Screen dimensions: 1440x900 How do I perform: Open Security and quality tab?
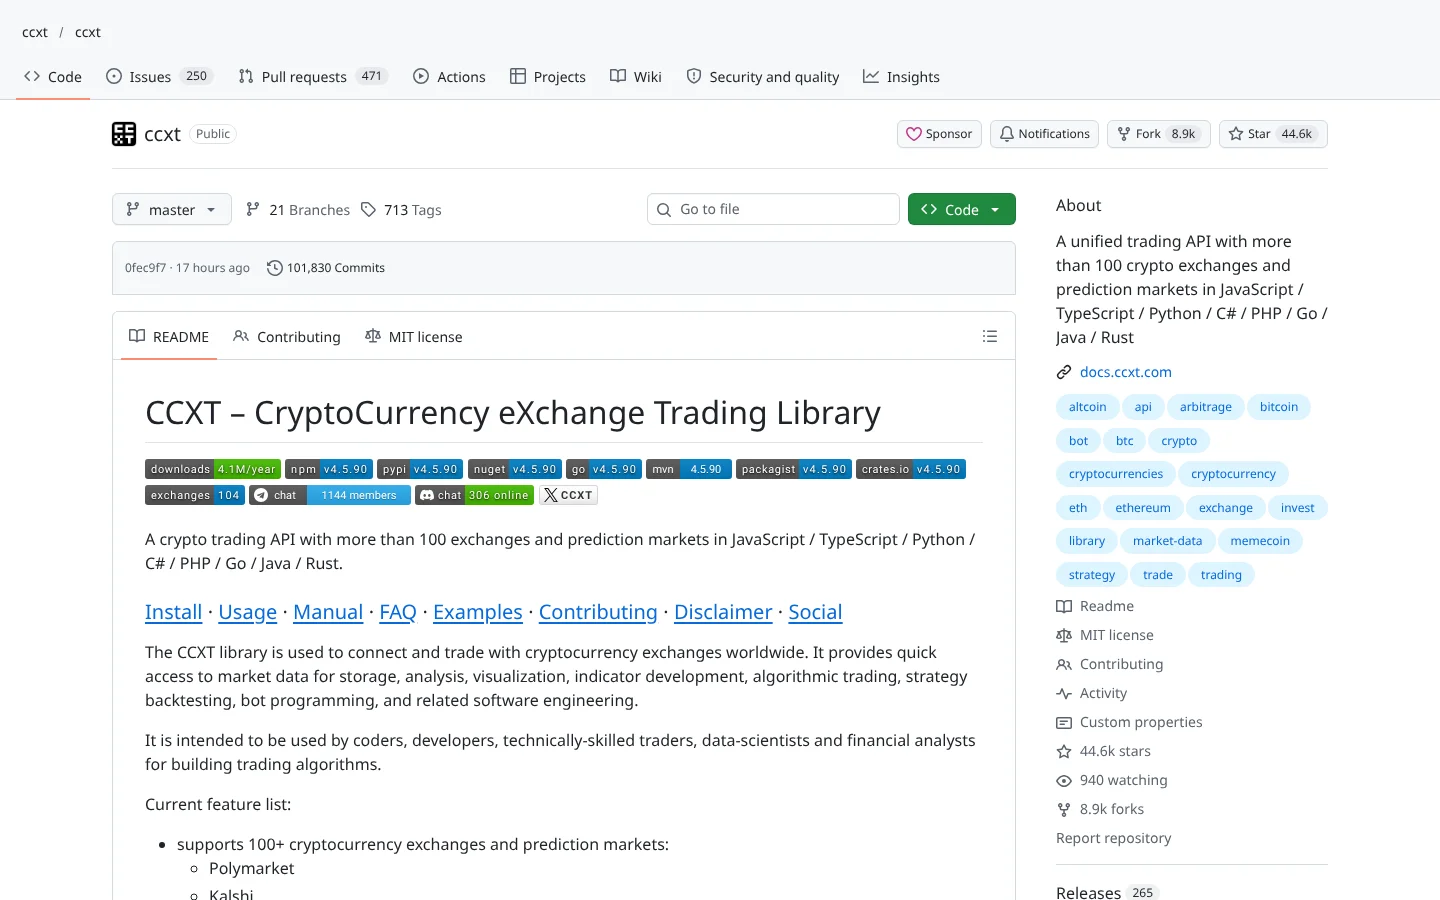coord(763,76)
